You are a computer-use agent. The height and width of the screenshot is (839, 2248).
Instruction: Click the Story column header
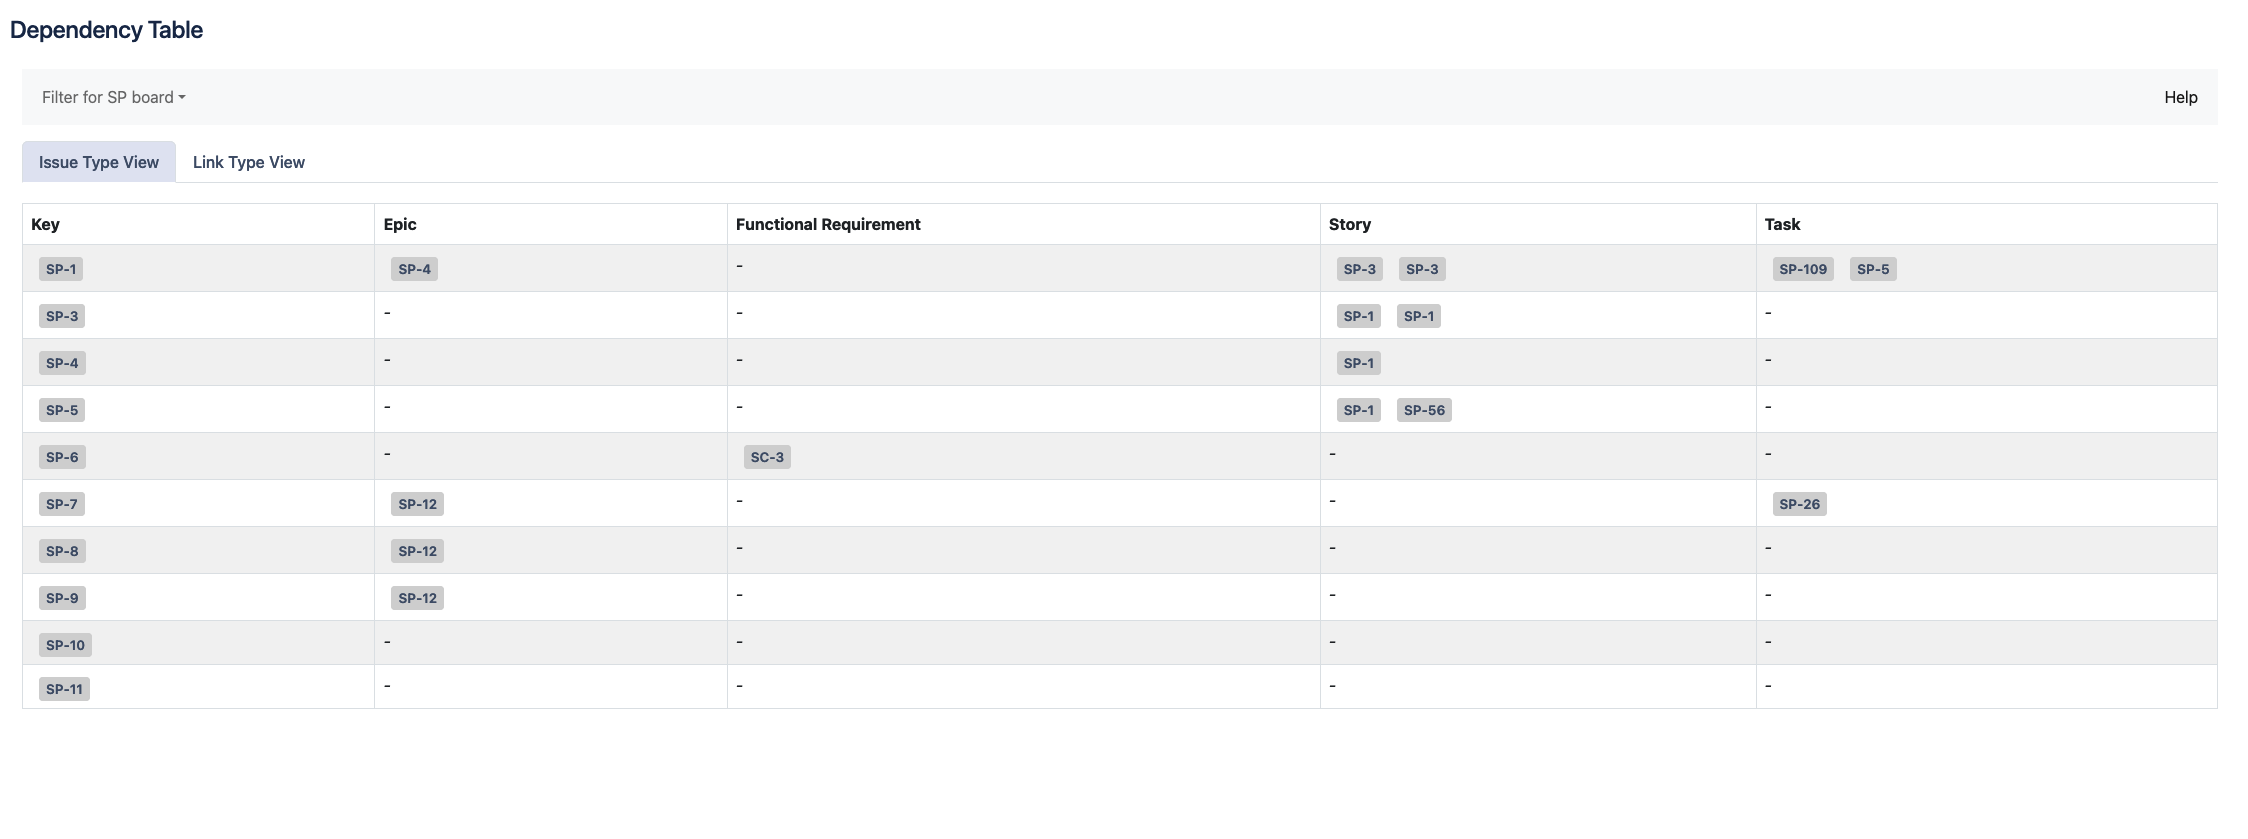pos(1349,224)
